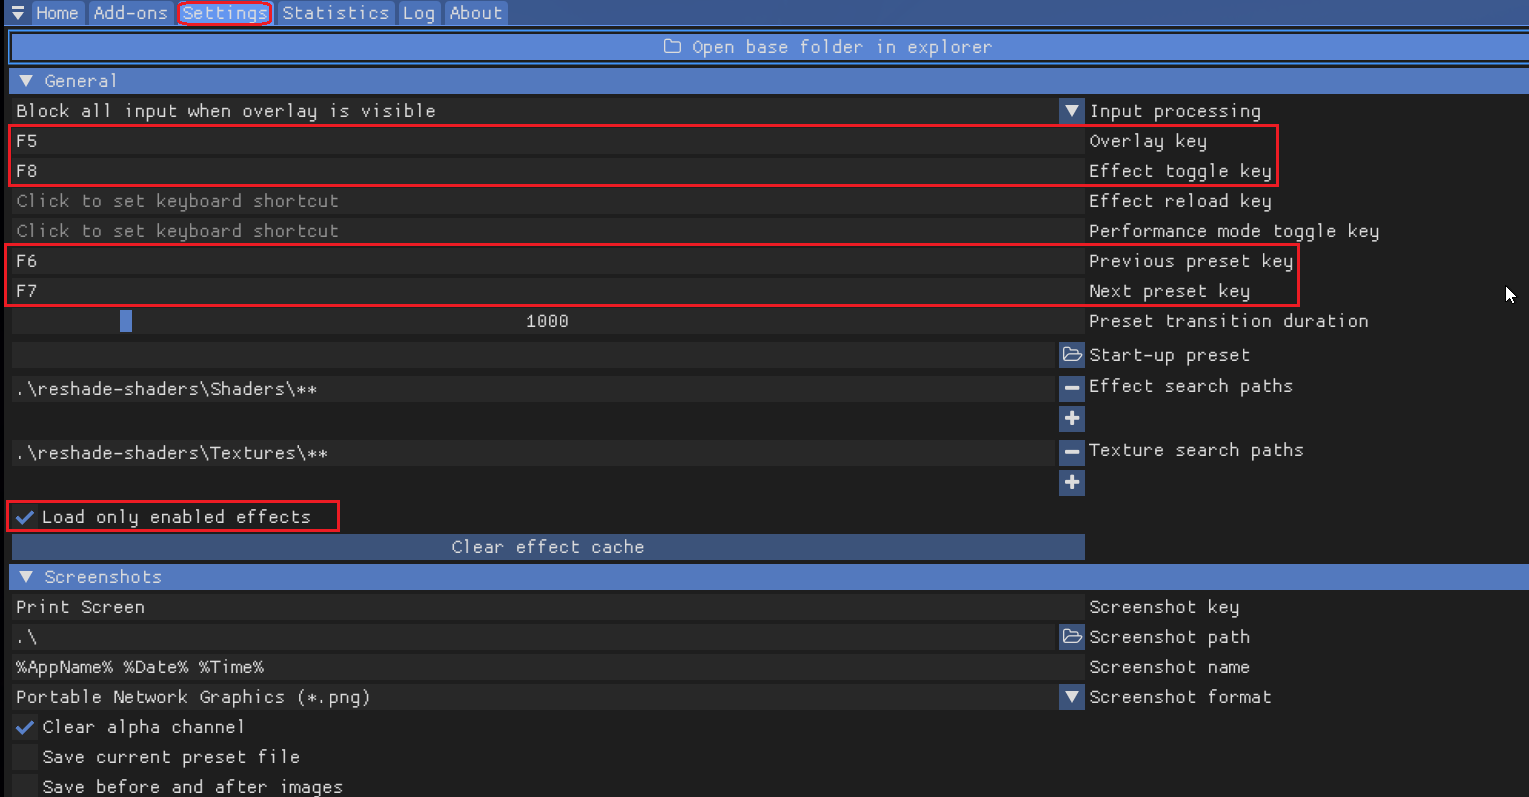Open base folder in explorer

768,47
